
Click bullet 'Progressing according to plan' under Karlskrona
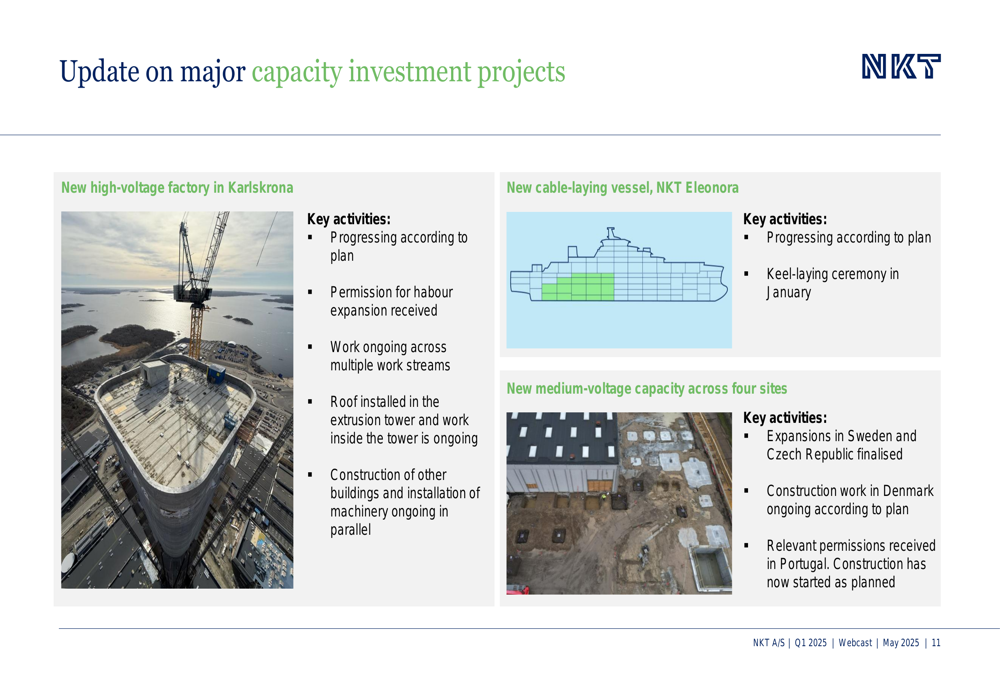coord(399,246)
